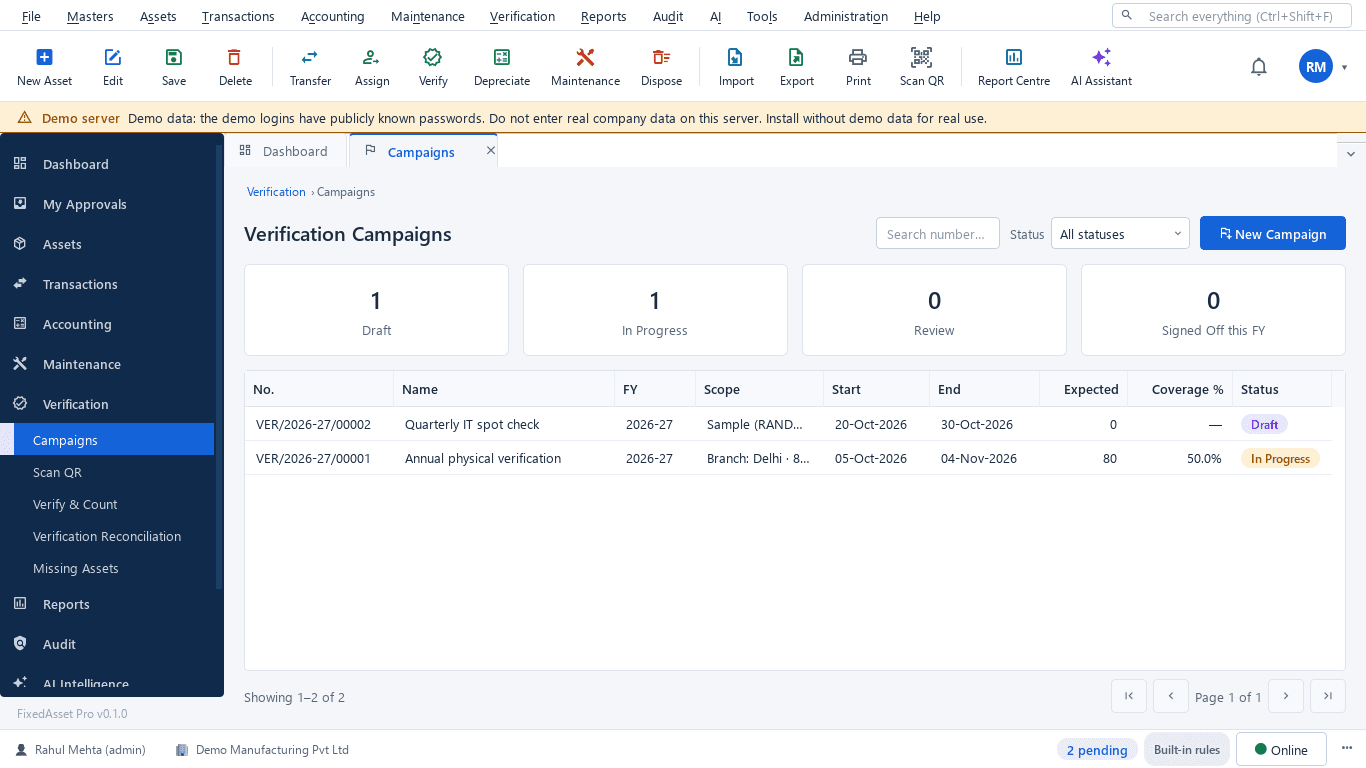
Task: Click the 2 pending status badge
Action: pos(1097,750)
